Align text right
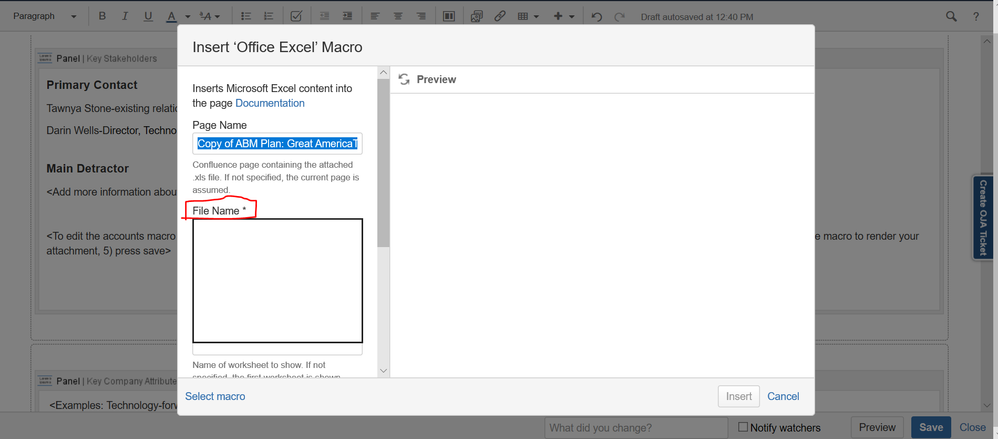The width and height of the screenshot is (998, 439). click(420, 17)
